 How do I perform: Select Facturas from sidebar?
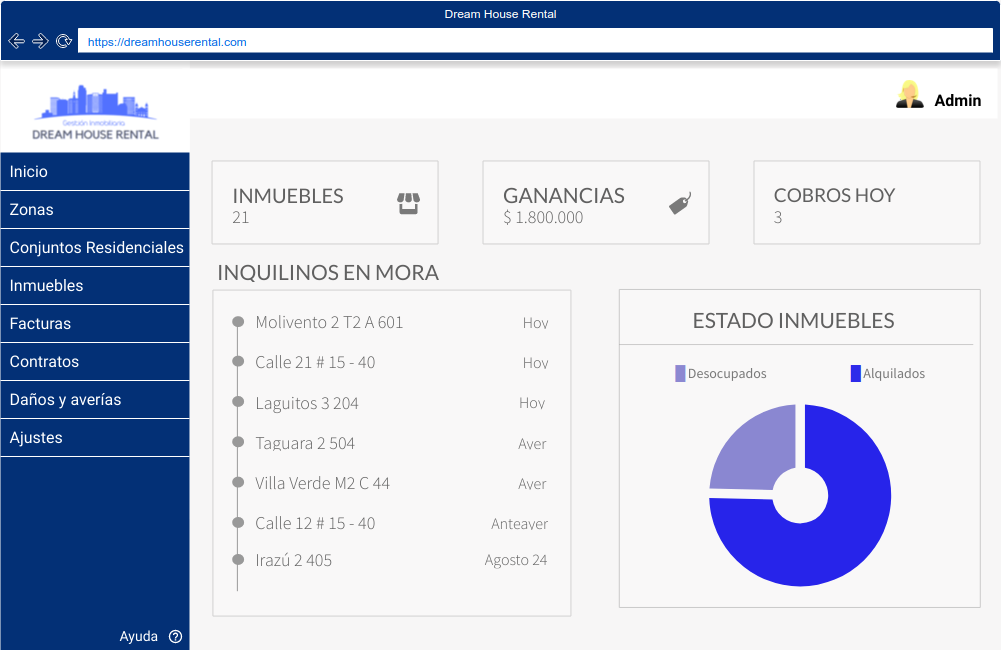coord(95,324)
